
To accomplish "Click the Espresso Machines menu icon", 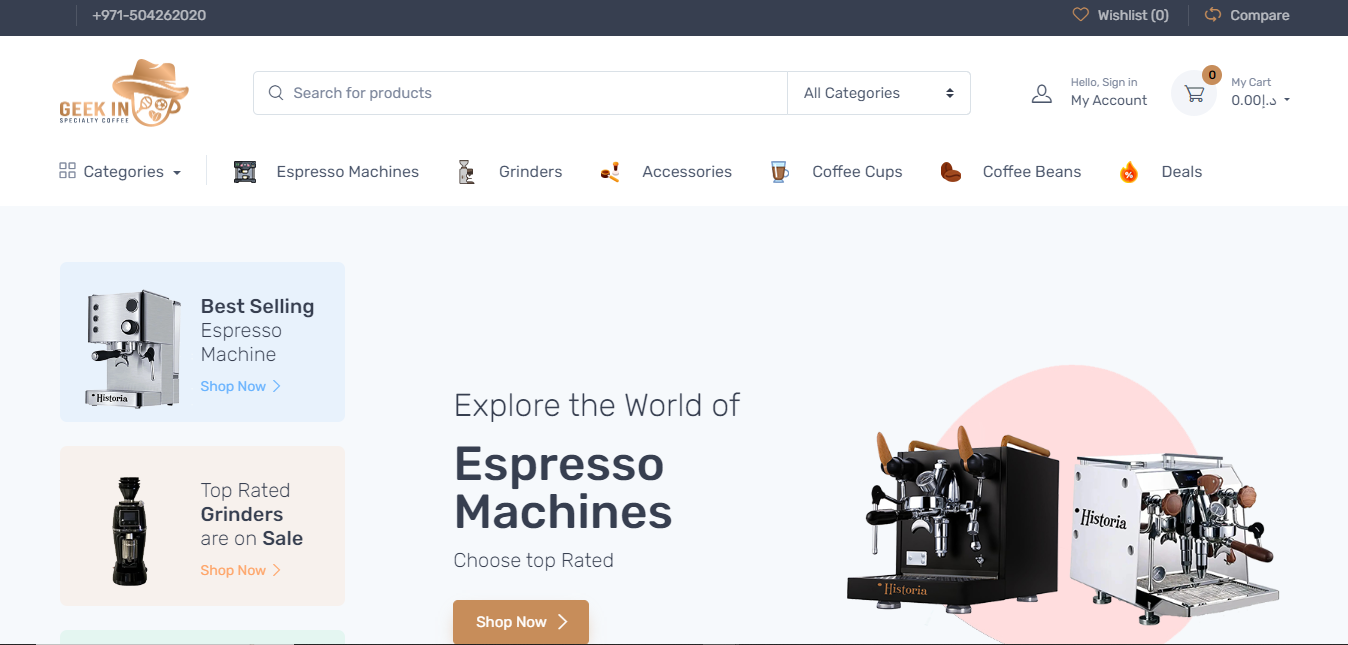I will click(x=245, y=172).
